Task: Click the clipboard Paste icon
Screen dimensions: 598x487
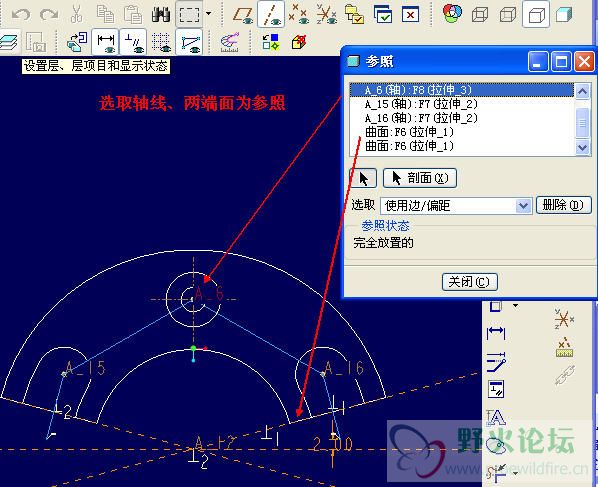Action: click(x=133, y=14)
